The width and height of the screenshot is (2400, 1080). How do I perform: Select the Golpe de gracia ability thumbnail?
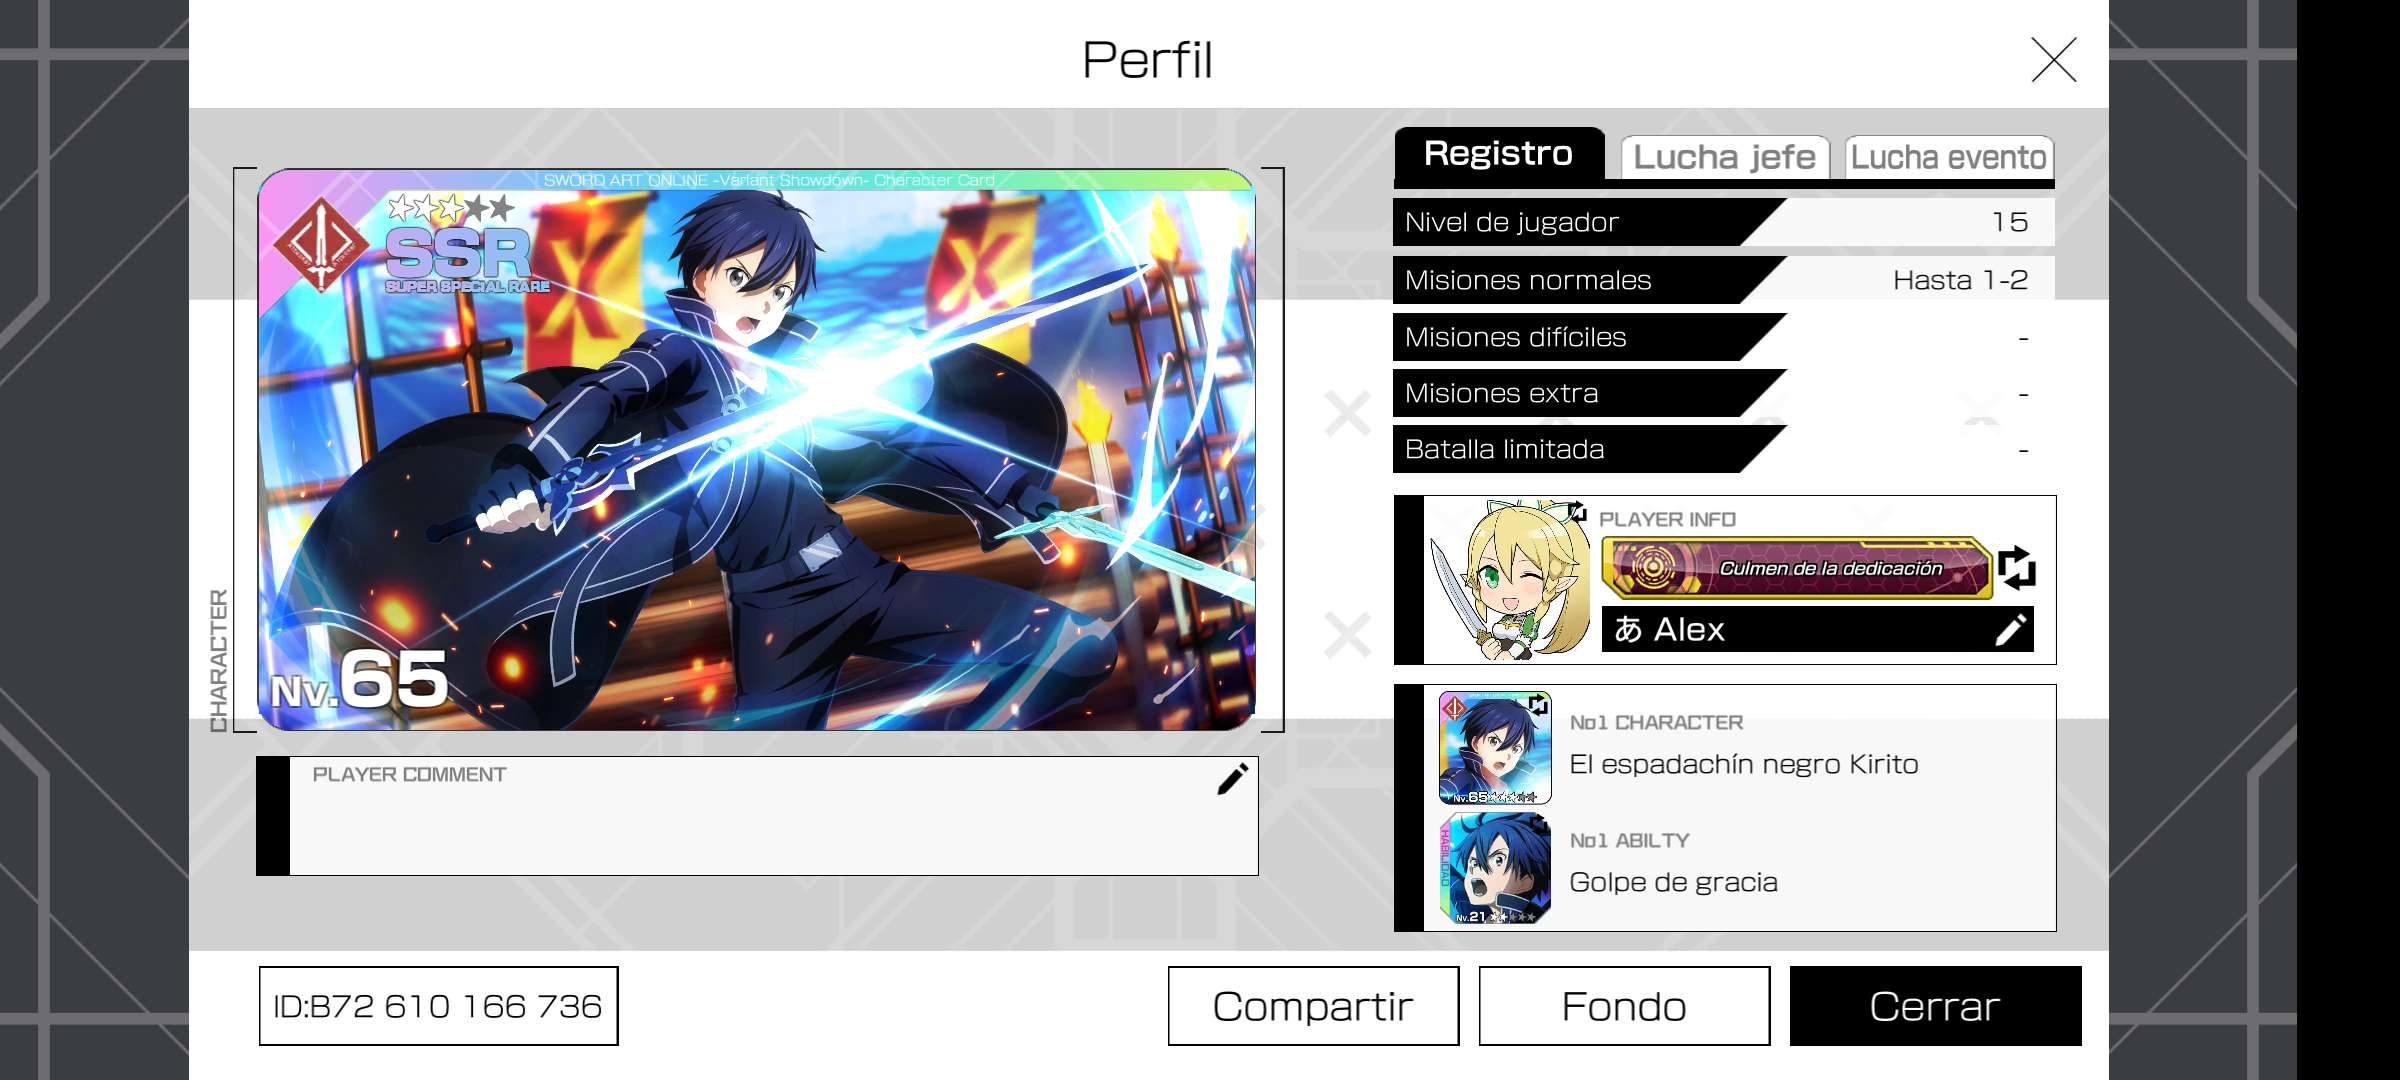1495,868
